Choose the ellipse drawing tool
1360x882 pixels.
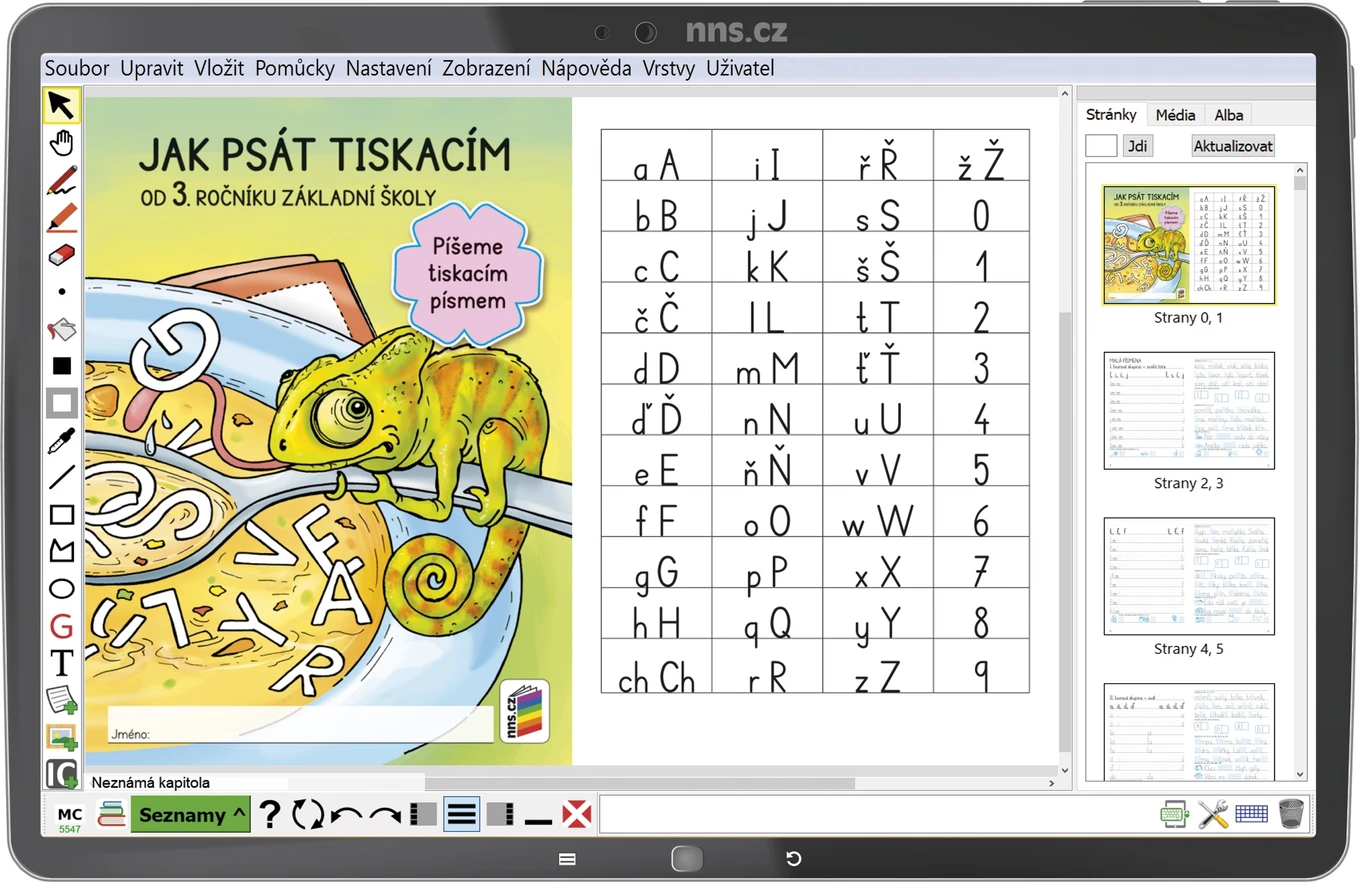62,588
